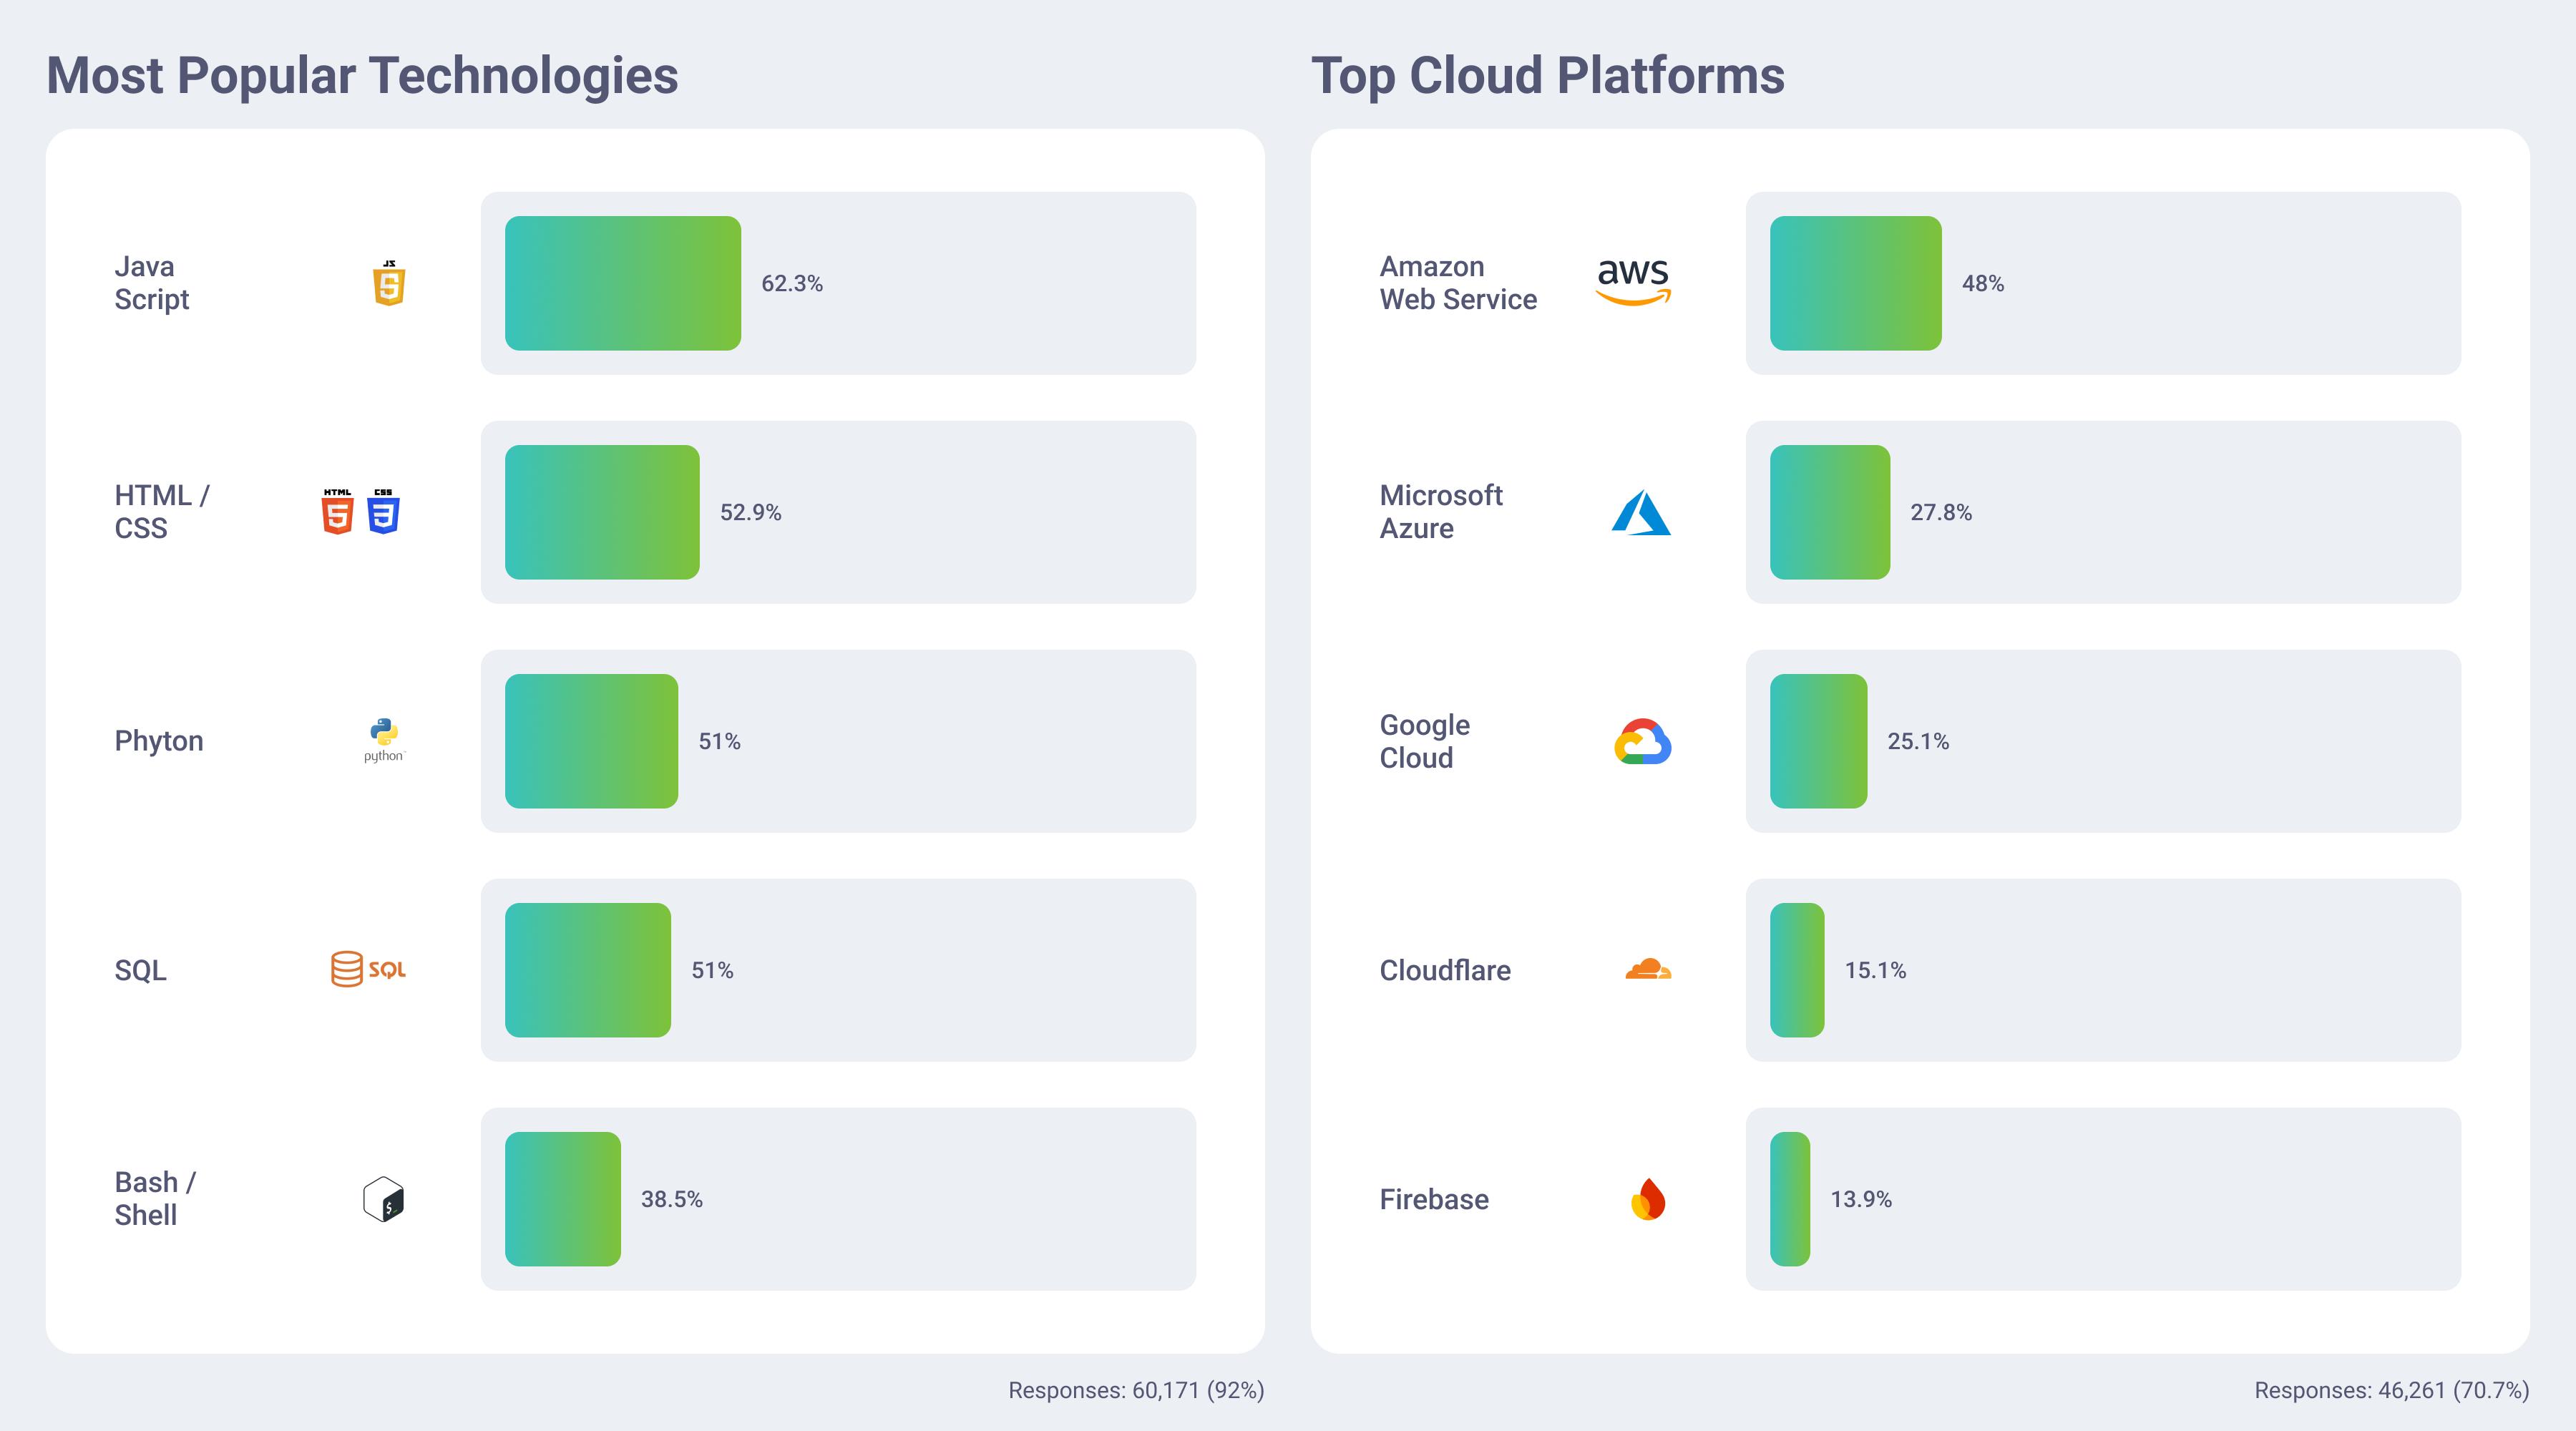This screenshot has height=1431, width=2576.
Task: Click the Microsoft Azure triangle logo
Action: 1641,512
